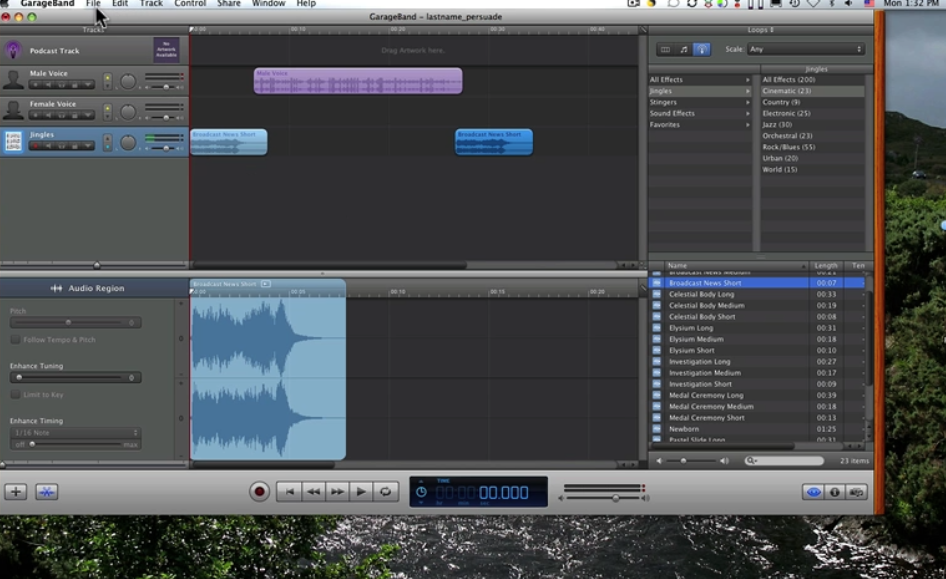Open the track editor scissors button
The width and height of the screenshot is (946, 579).
(x=46, y=492)
